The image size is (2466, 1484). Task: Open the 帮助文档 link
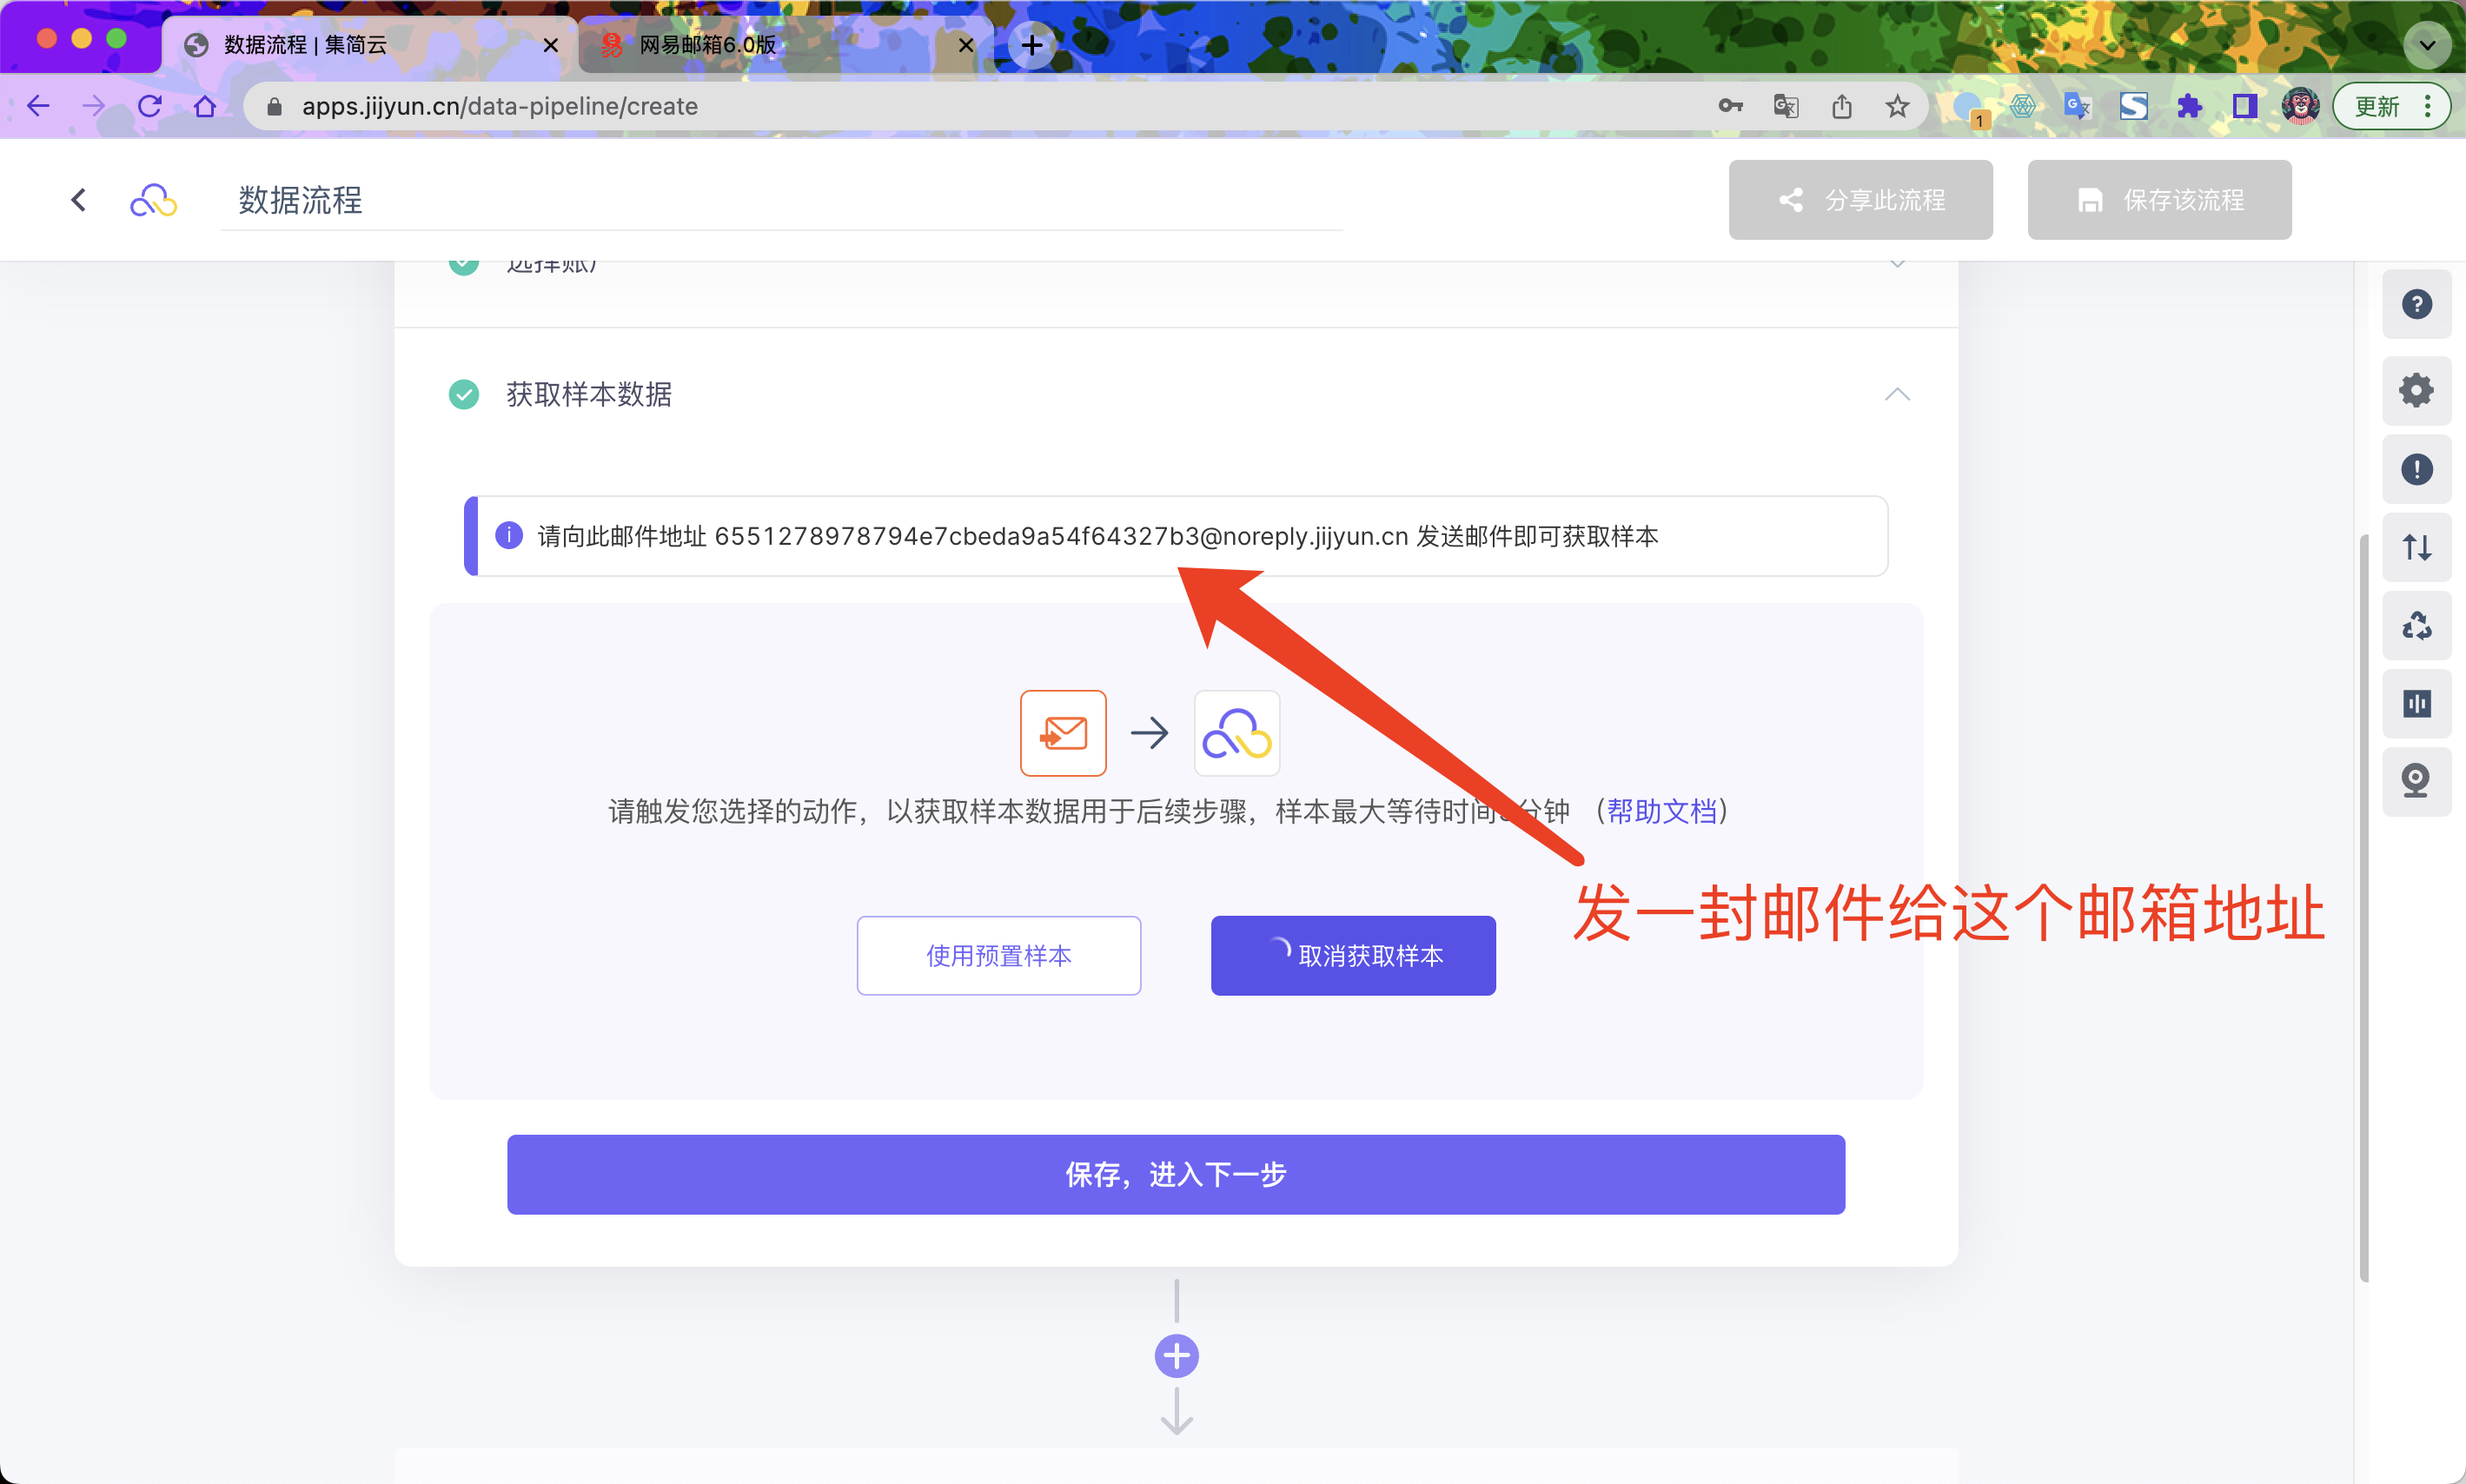tap(1661, 811)
